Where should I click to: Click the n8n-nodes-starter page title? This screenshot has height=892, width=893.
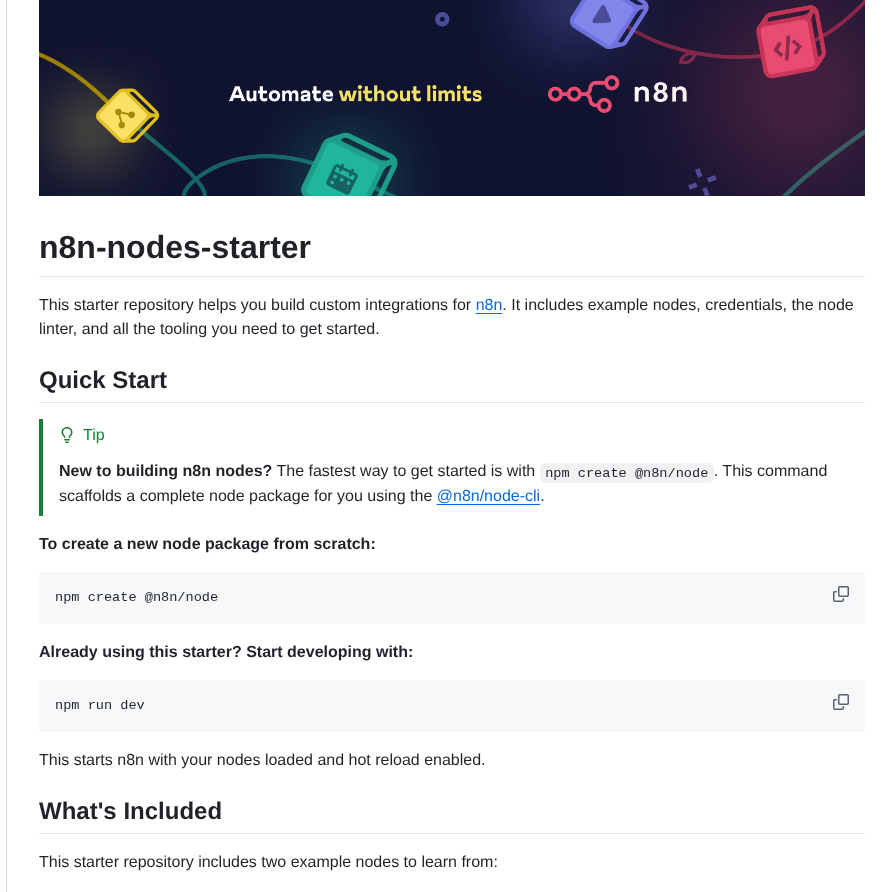point(174,247)
